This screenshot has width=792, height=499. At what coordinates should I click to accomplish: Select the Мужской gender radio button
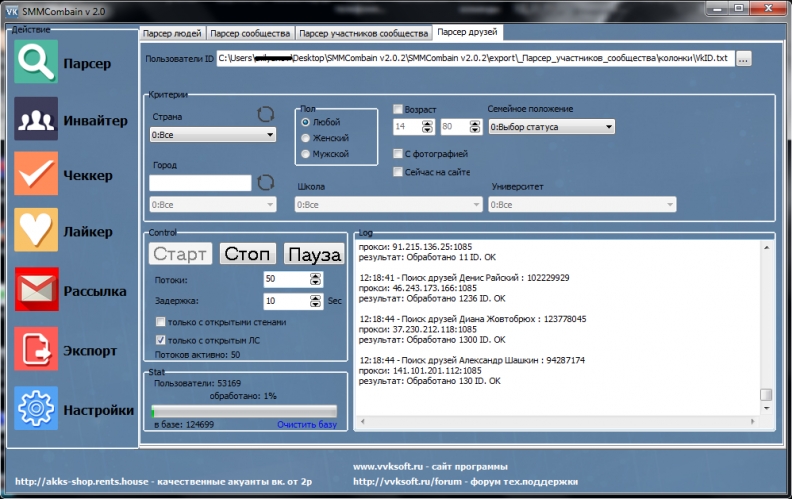coord(305,154)
